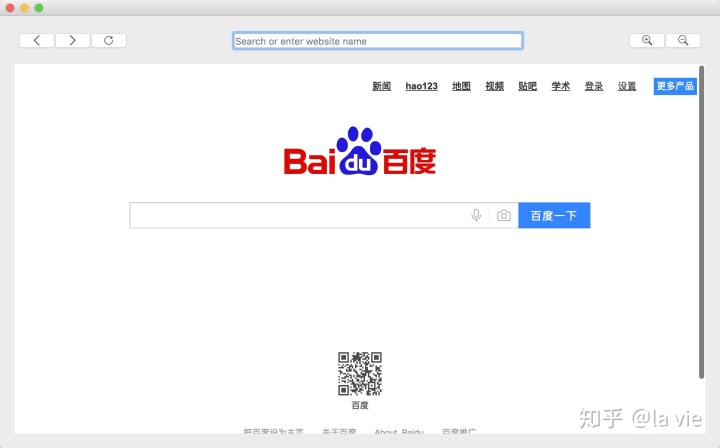Screen dimensions: 720x448
Task: Click the vertical page scrollbar
Action: [701, 222]
